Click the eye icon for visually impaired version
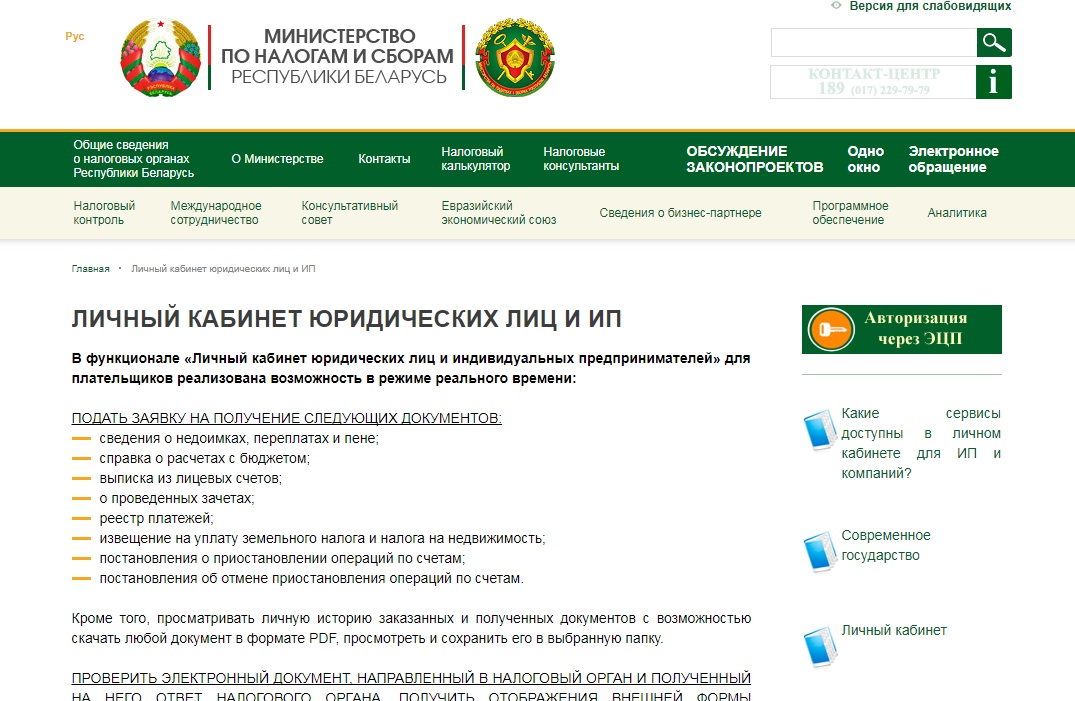 point(836,6)
